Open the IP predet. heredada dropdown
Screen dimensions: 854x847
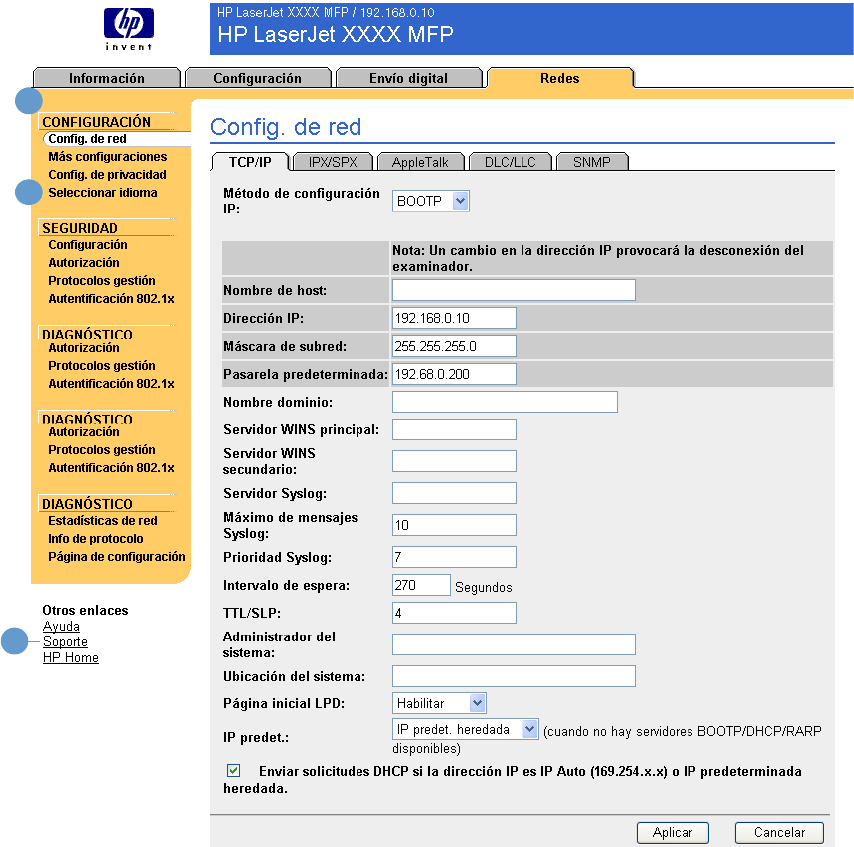pos(465,729)
